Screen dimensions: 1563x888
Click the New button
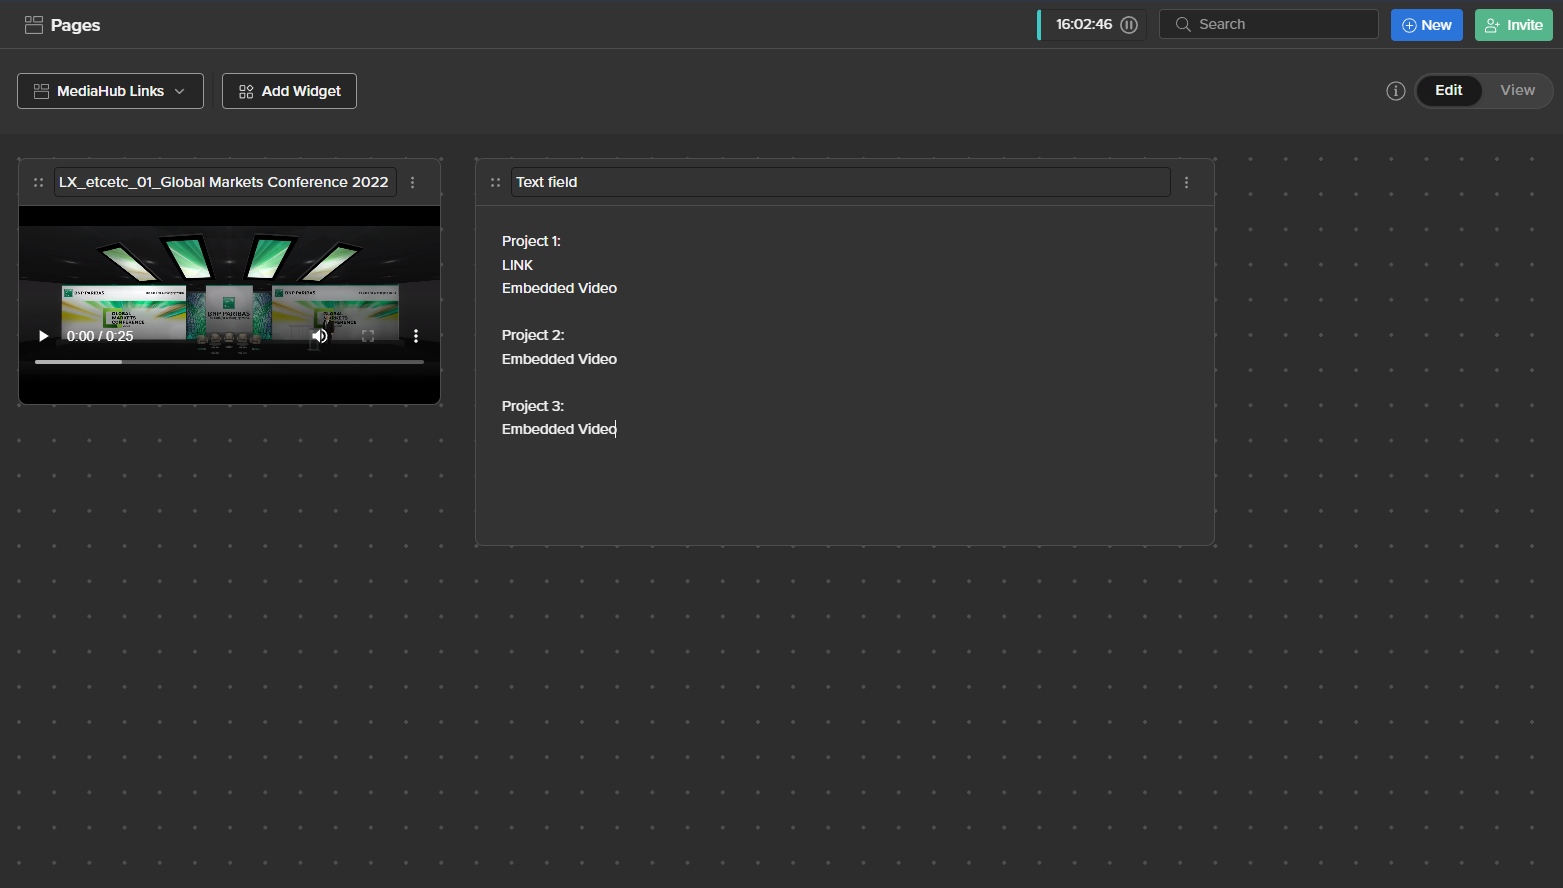pyautogui.click(x=1427, y=25)
